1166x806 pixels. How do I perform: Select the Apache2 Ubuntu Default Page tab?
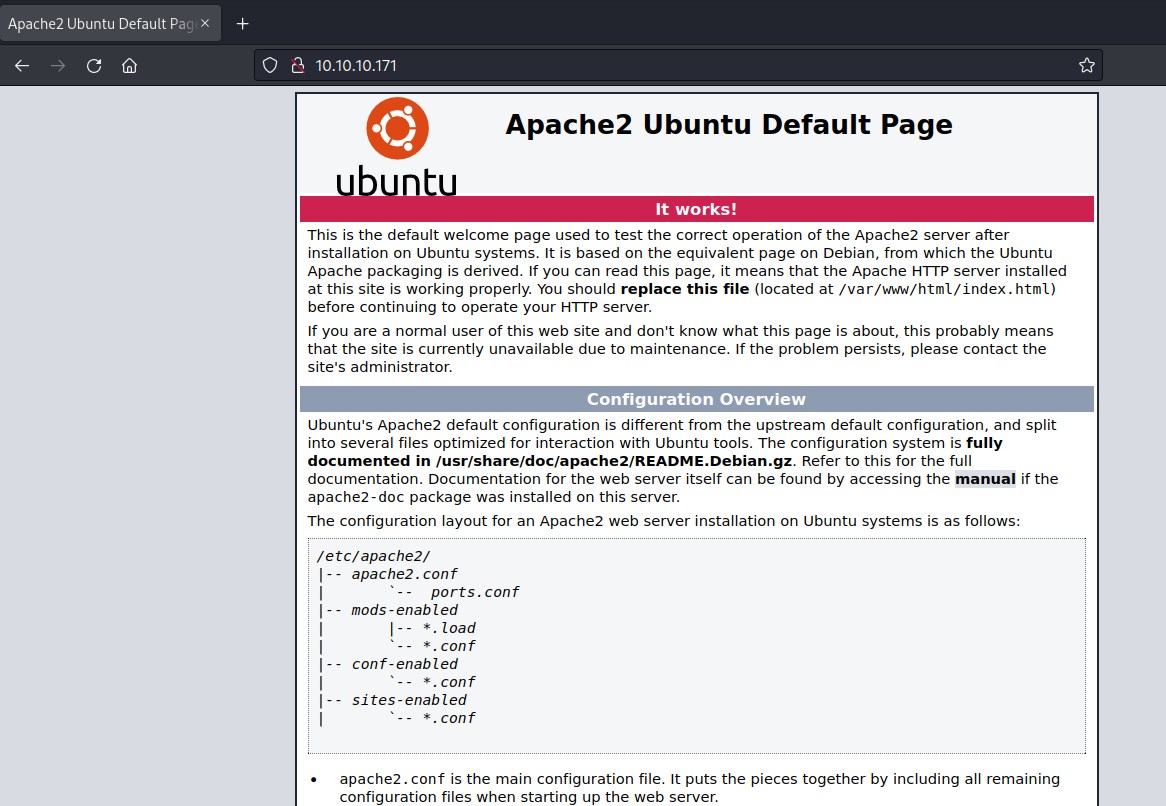click(100, 23)
